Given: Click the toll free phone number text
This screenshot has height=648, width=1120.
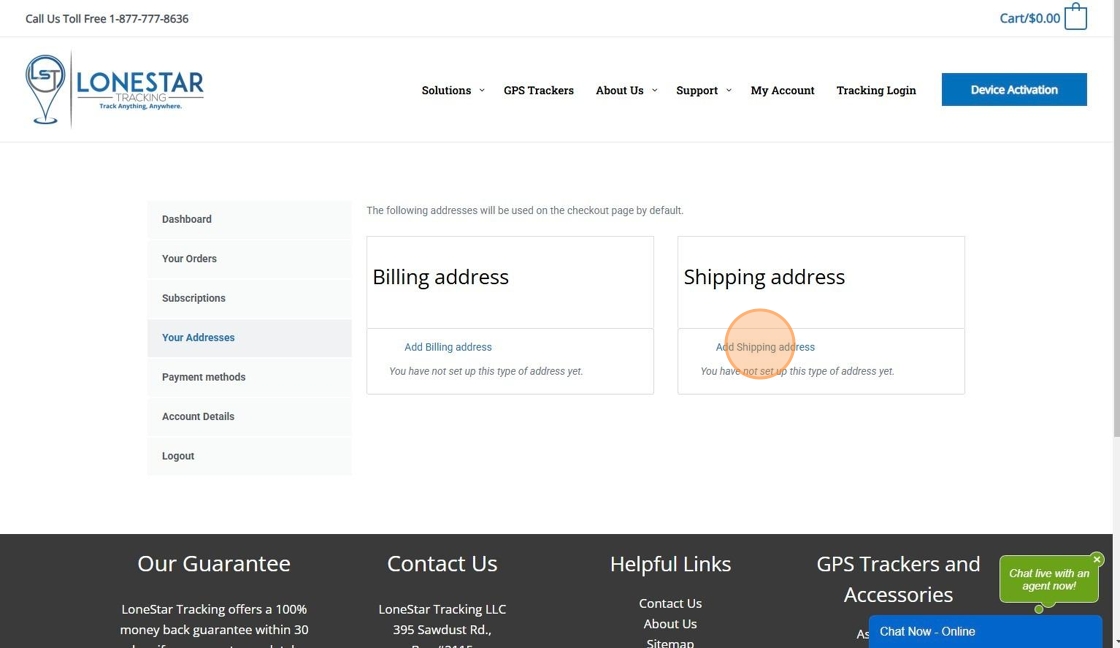Looking at the screenshot, I should (x=149, y=19).
